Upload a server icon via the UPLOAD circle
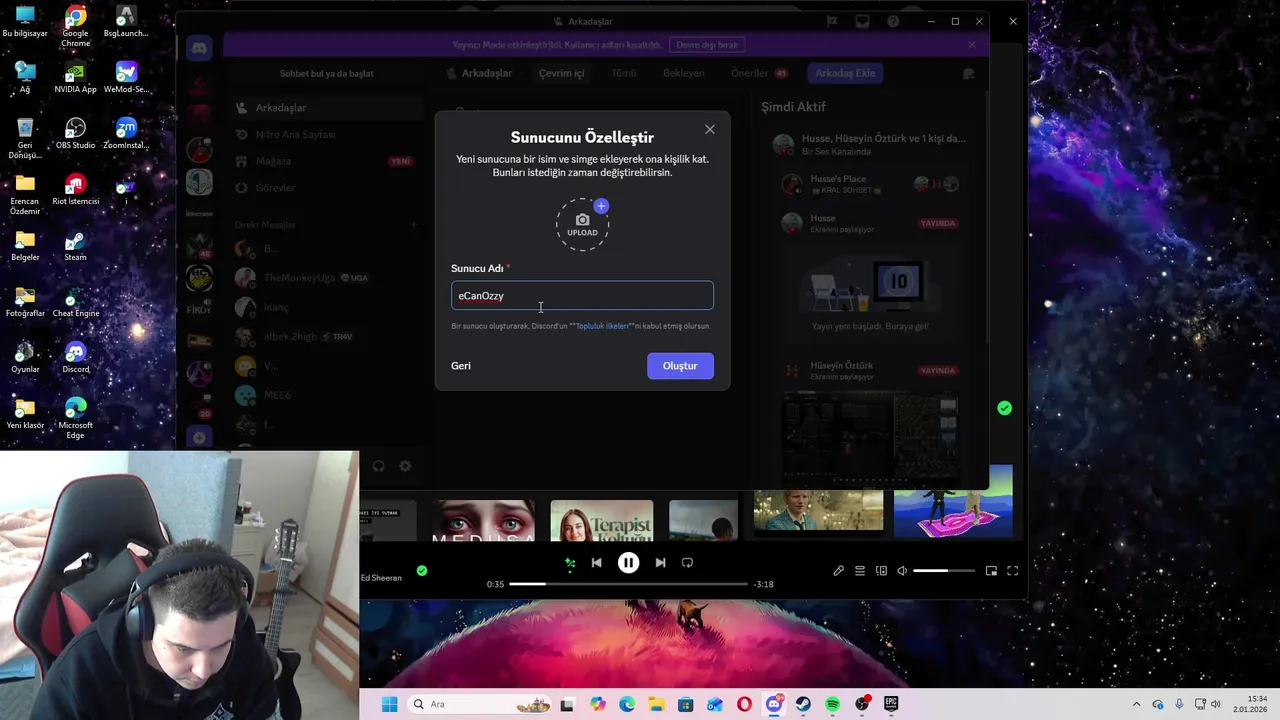The height and width of the screenshot is (720, 1280). point(583,224)
